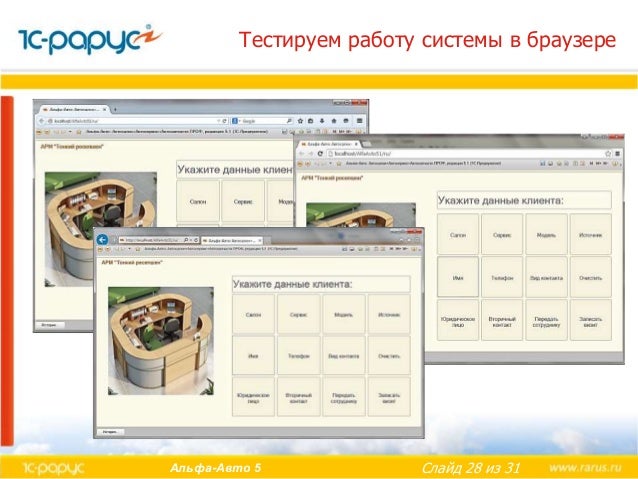Click Firefox window's home icon

[334, 121]
